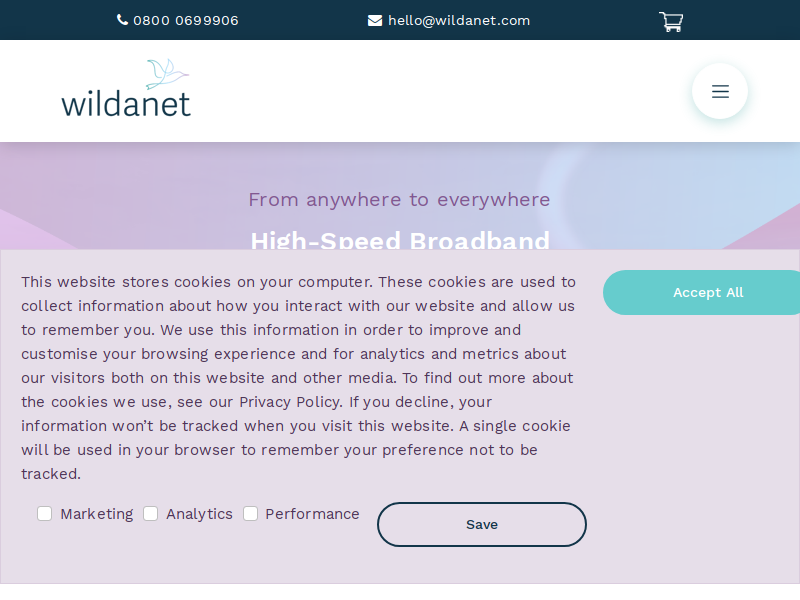Open the shopping cart icon

click(x=671, y=22)
